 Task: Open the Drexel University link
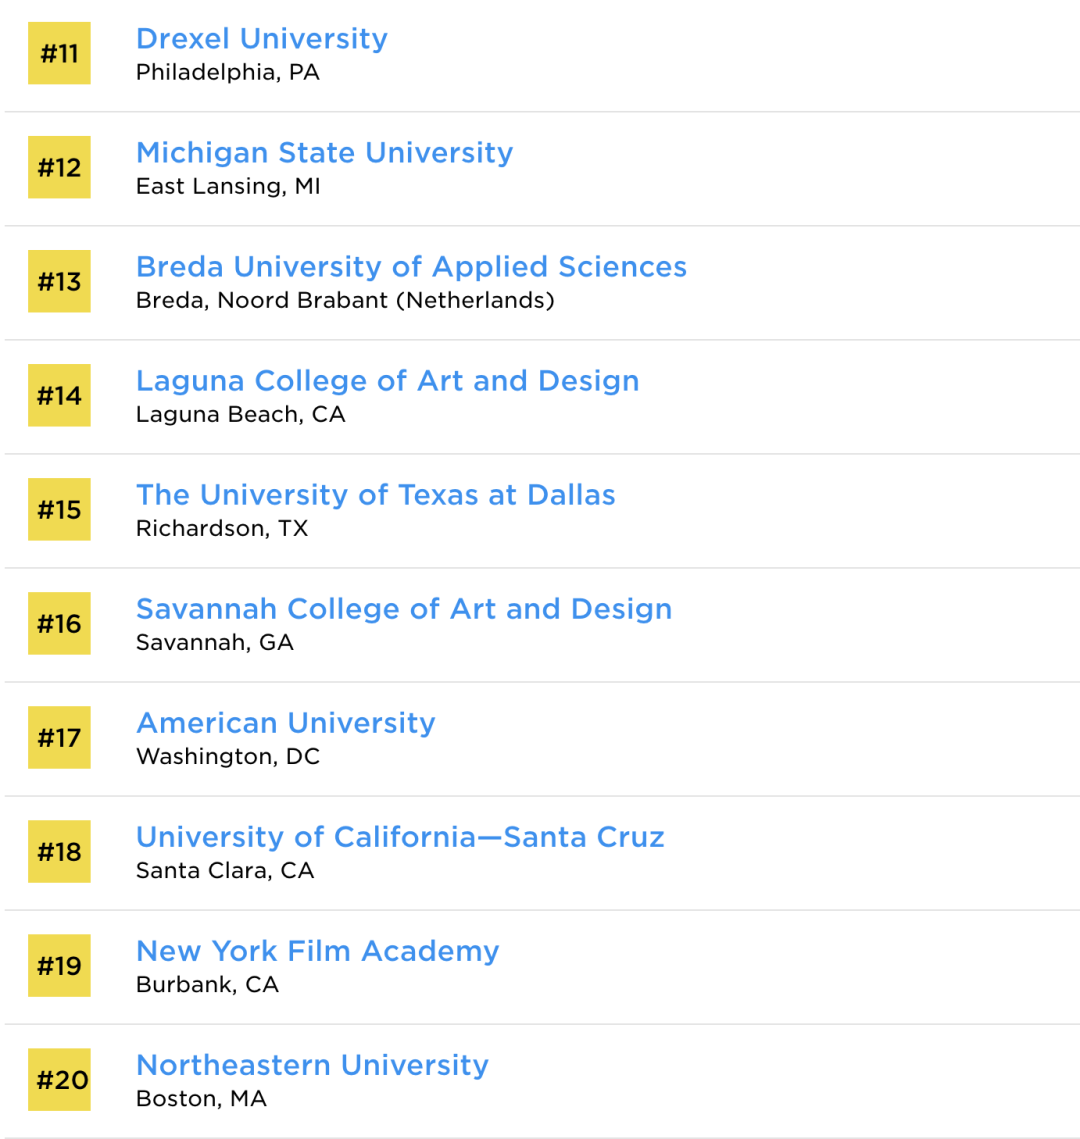coord(261,39)
